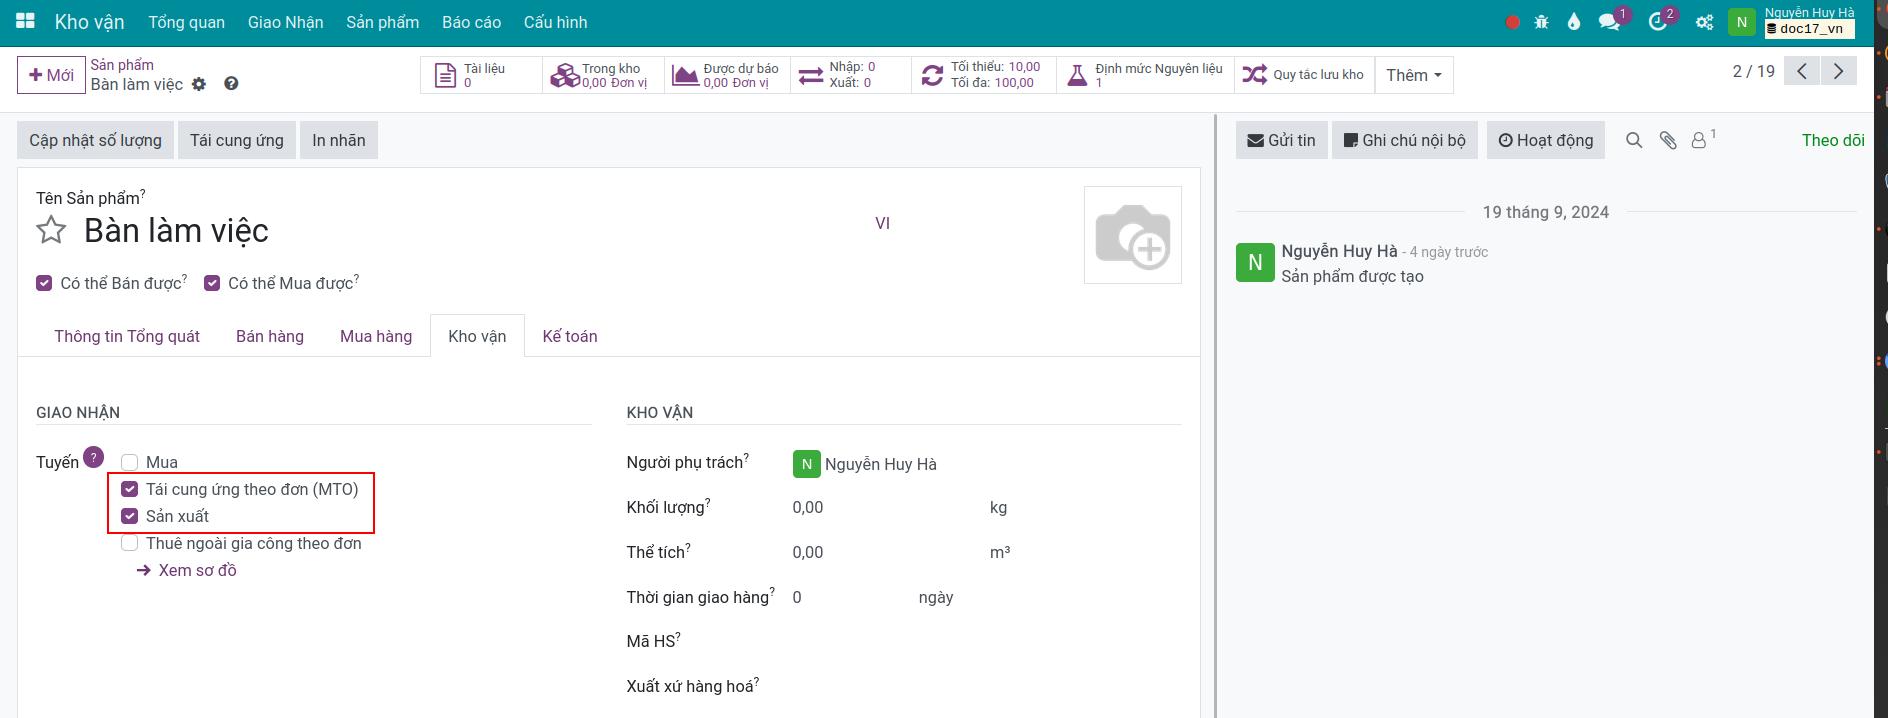Switch to the Thông tin Tổng quát tab

tap(127, 336)
